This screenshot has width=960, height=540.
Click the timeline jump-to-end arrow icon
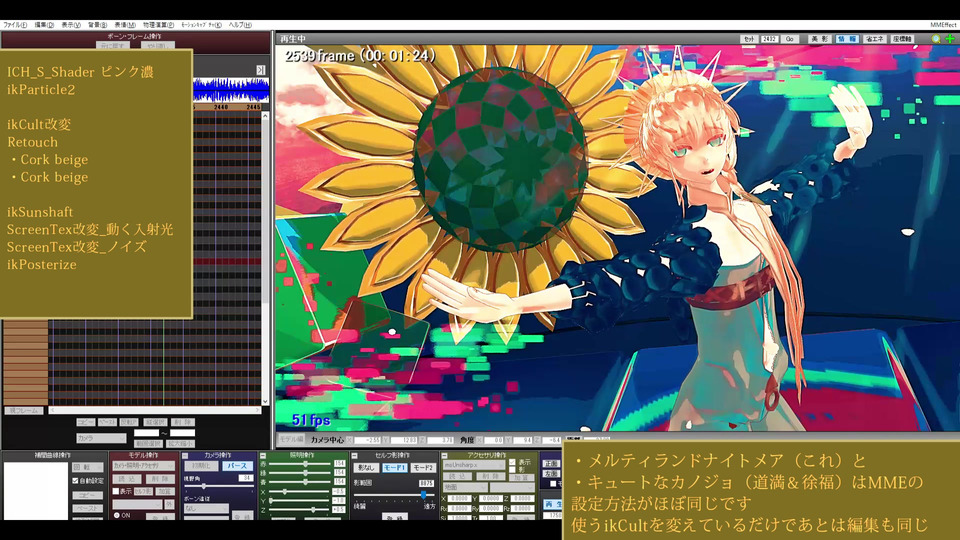point(260,70)
